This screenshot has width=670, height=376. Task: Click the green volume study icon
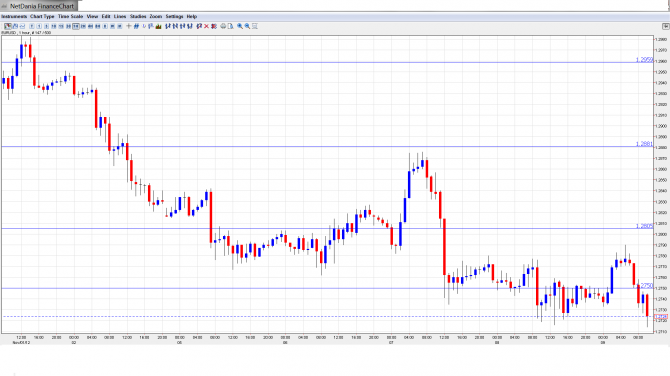point(159,26)
